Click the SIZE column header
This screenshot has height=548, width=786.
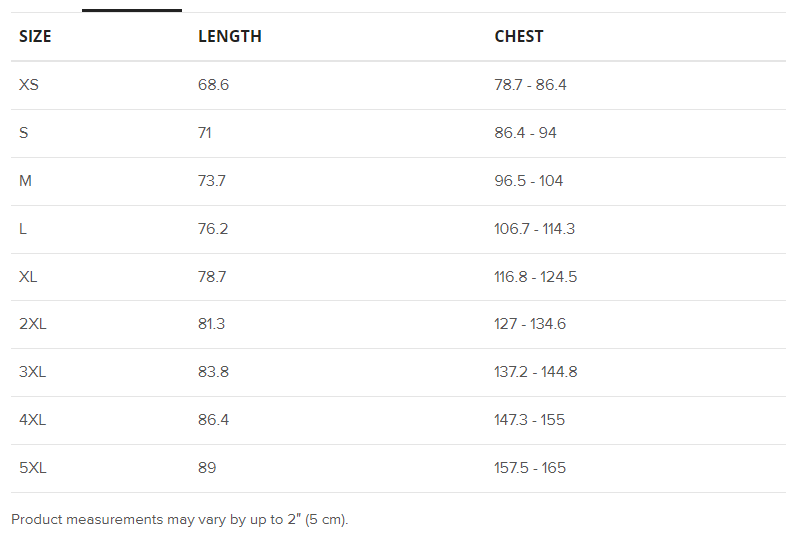[x=35, y=37]
